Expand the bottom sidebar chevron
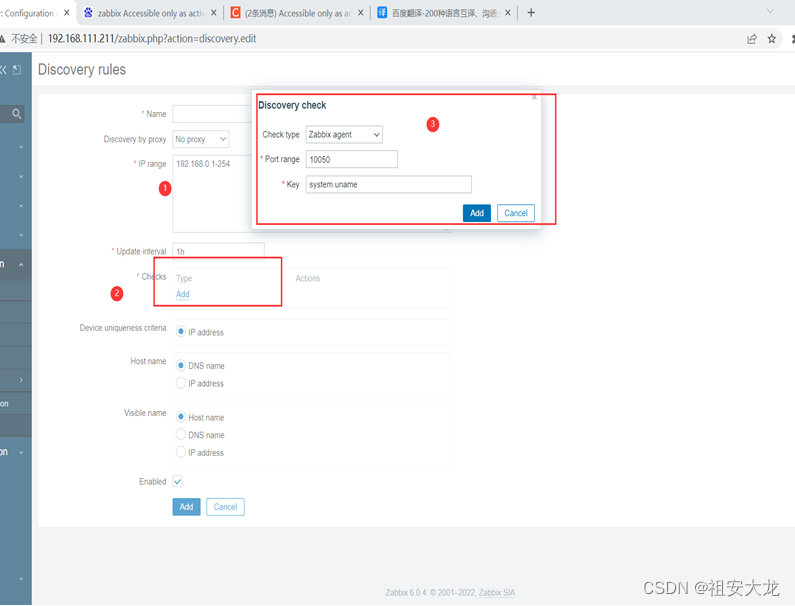The height and width of the screenshot is (606, 795). (x=21, y=579)
